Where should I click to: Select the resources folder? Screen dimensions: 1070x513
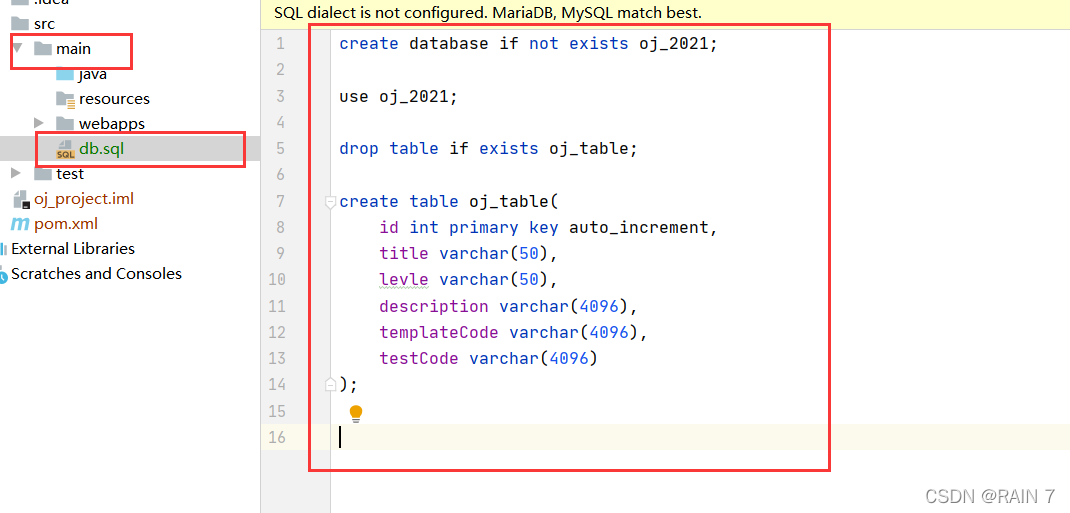pos(114,99)
